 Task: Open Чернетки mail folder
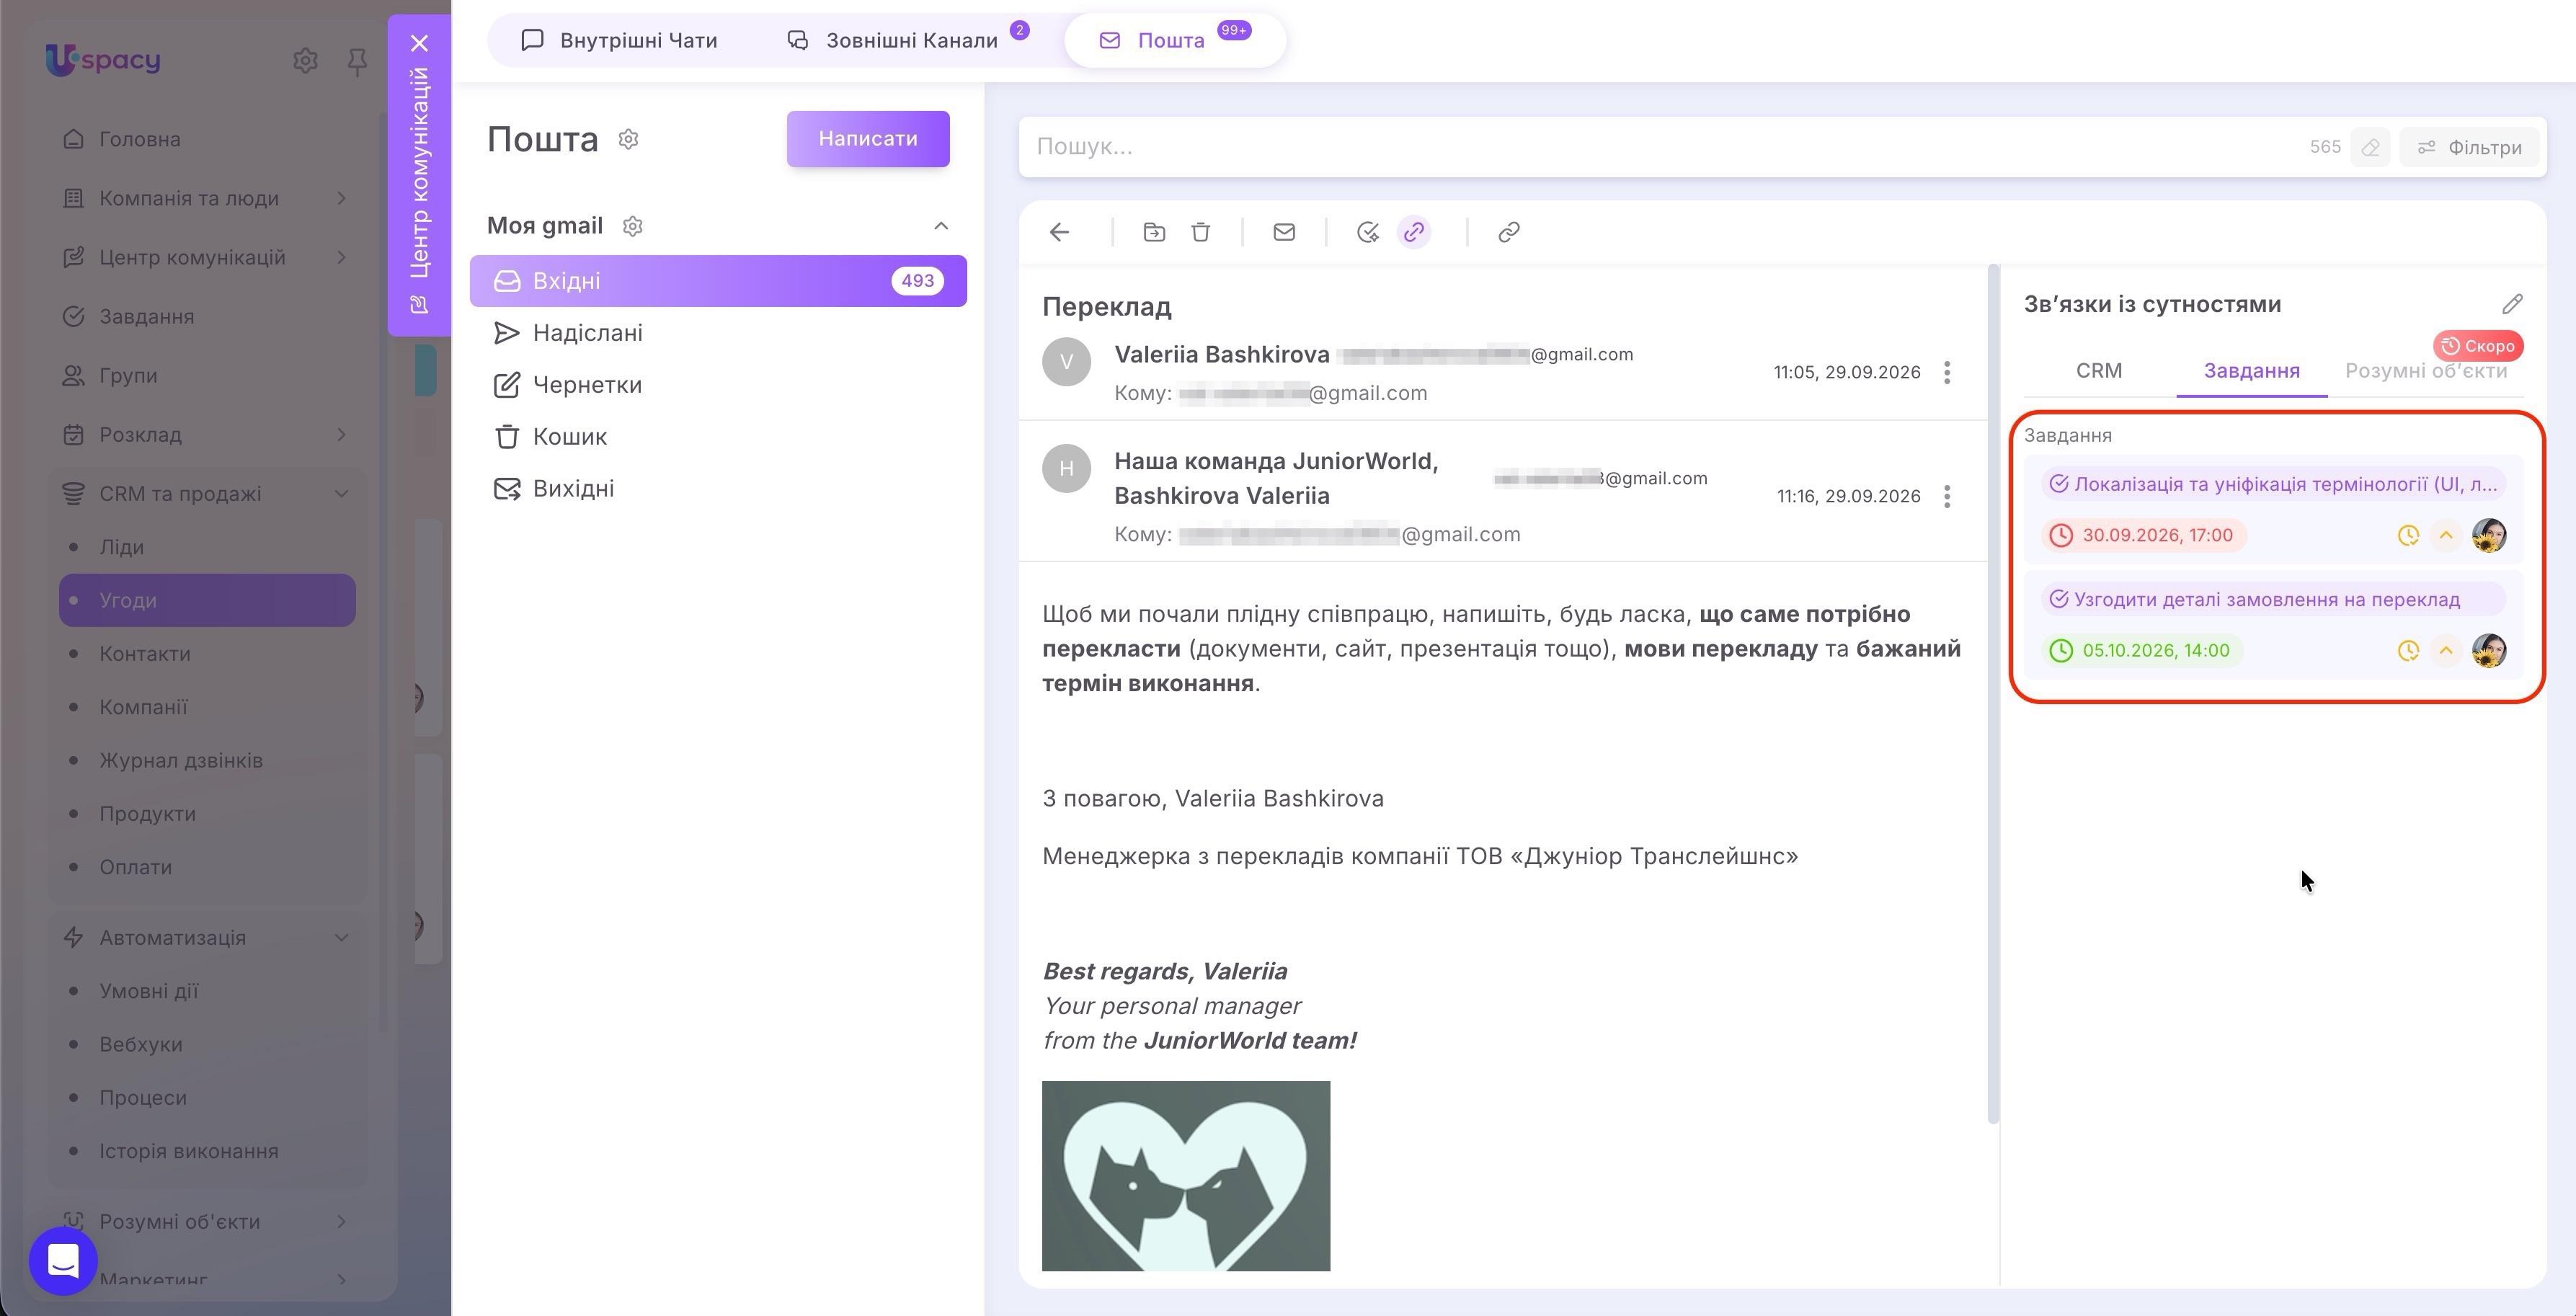718,385
